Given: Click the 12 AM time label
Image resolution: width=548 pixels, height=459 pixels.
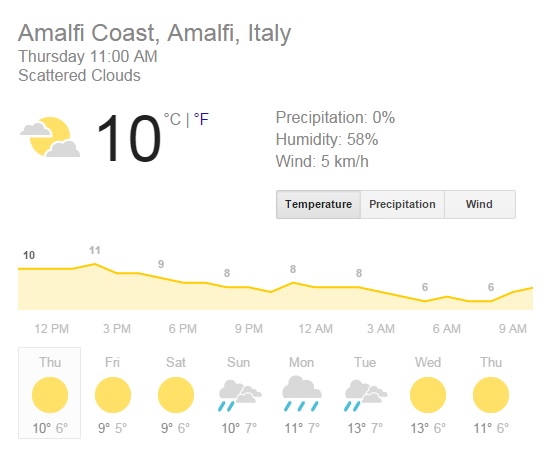Looking at the screenshot, I should coord(315,329).
